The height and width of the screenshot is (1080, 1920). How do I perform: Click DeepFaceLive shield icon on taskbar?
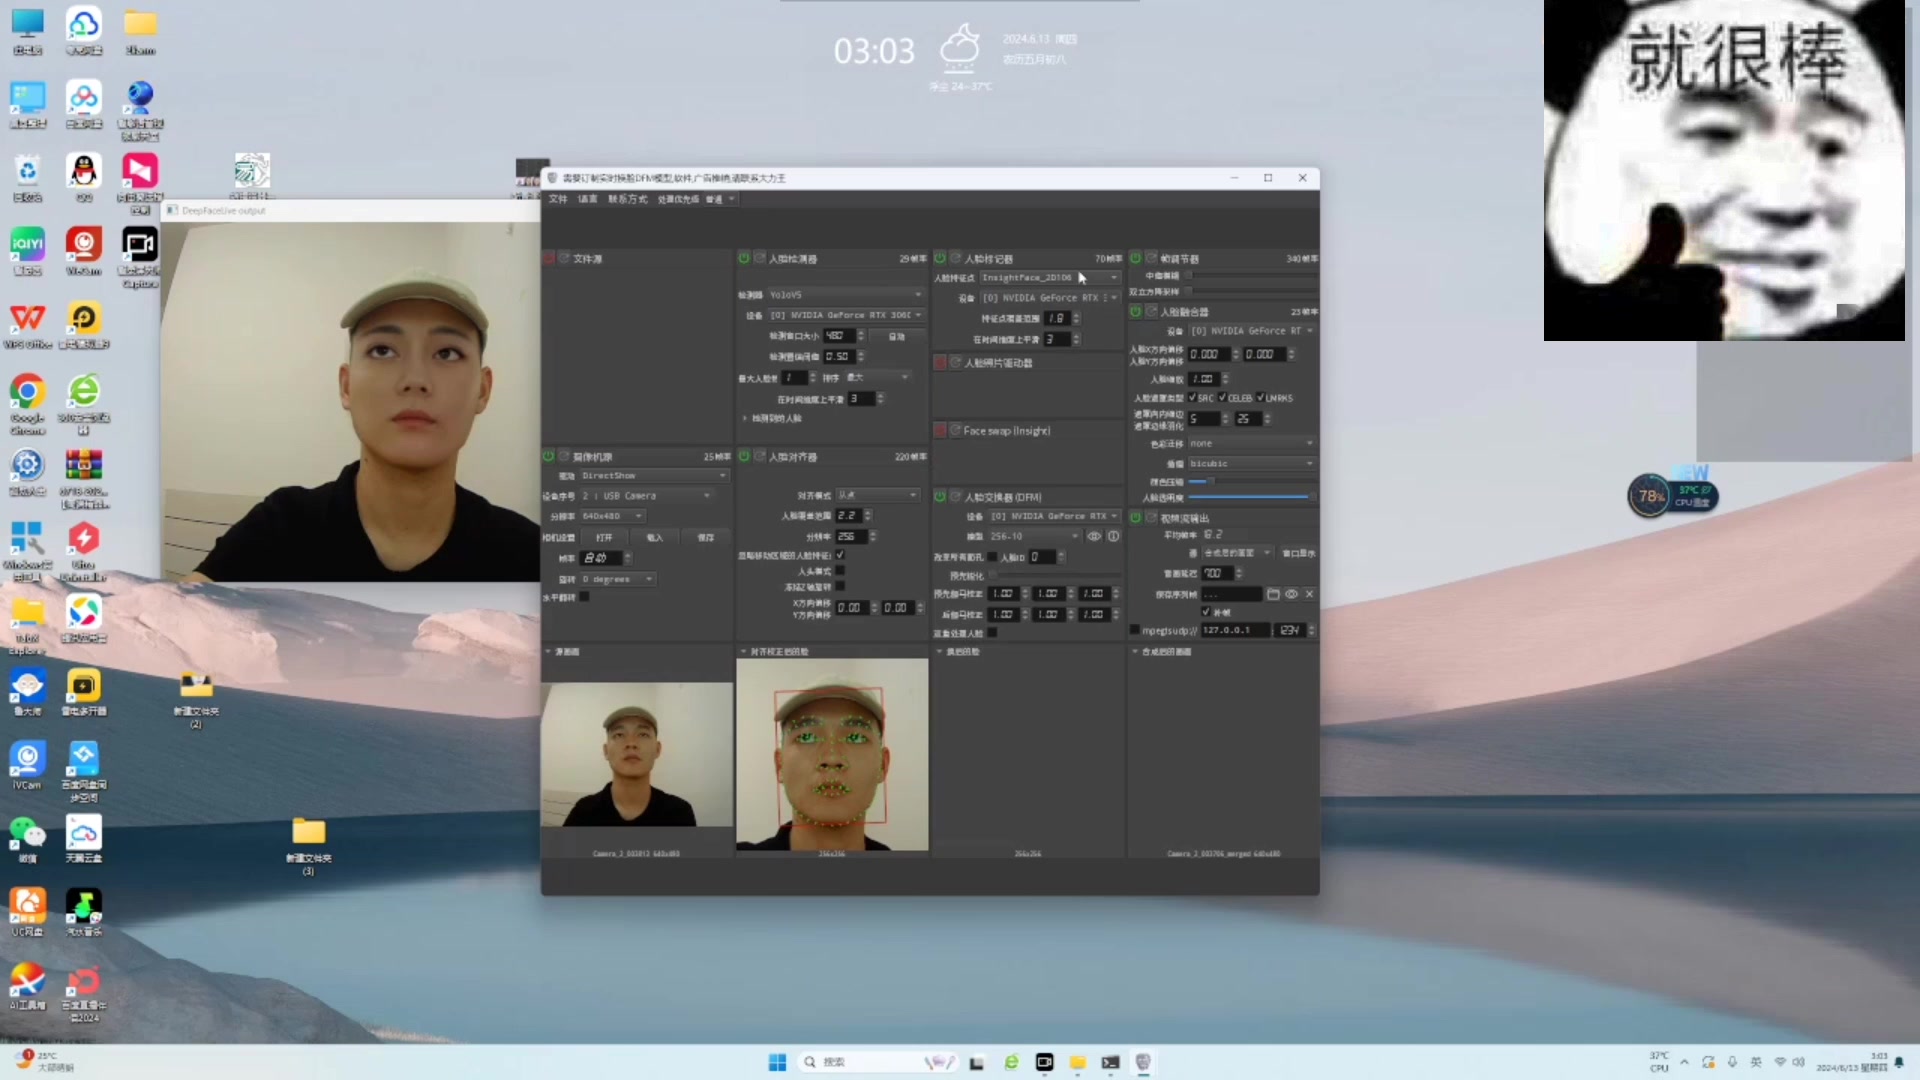pyautogui.click(x=1143, y=1062)
